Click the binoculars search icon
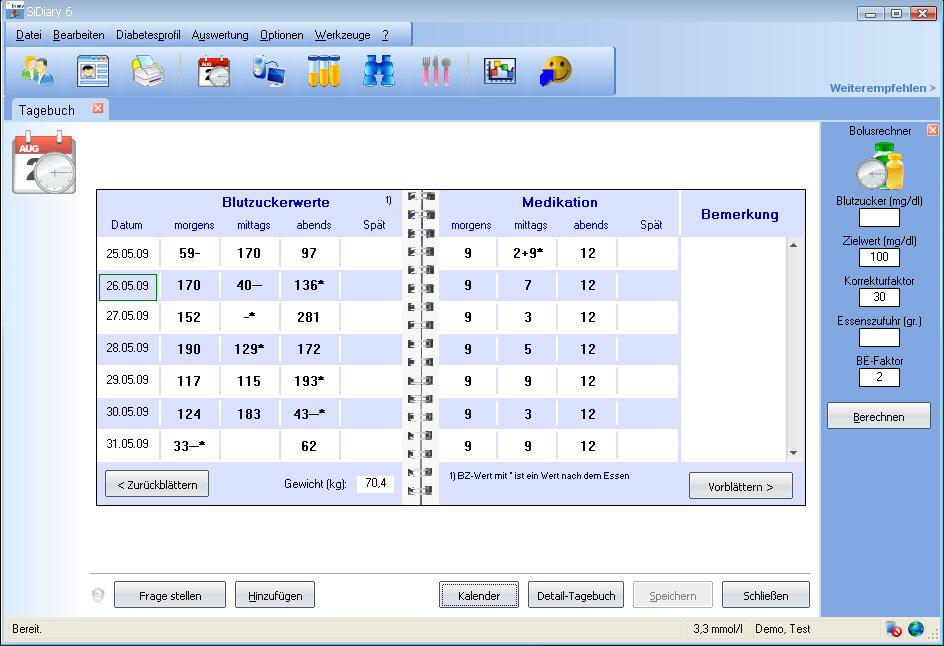Viewport: 944px width, 646px height. (x=379, y=71)
